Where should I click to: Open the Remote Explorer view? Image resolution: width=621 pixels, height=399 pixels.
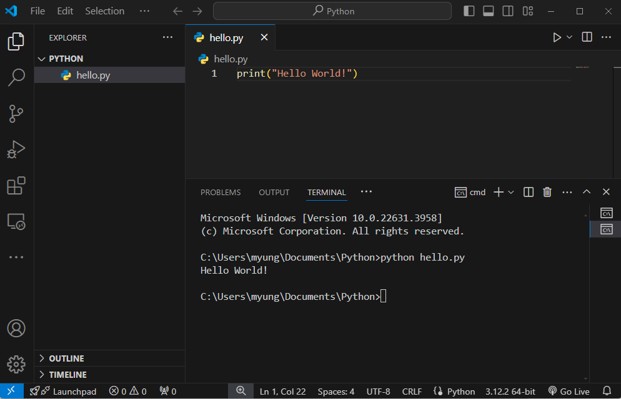coord(16,221)
